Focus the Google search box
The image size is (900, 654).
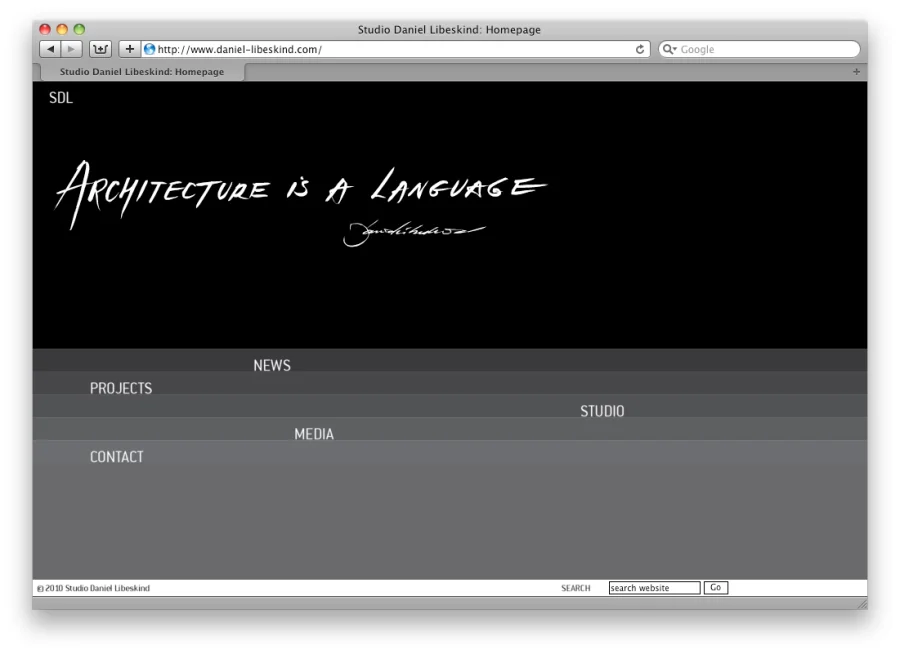point(765,49)
